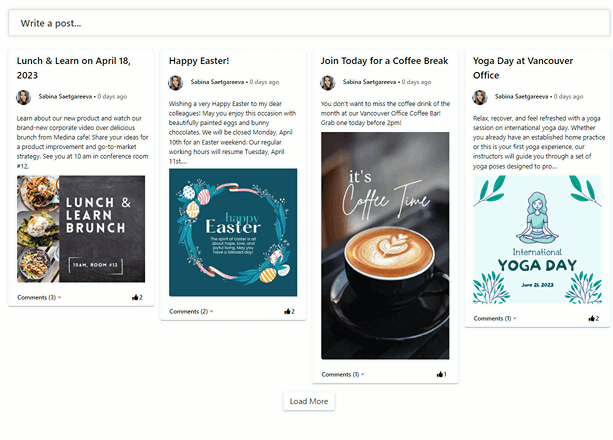Open author avatar on Lunch & Learn post
The image size is (613, 440).
coord(23,97)
